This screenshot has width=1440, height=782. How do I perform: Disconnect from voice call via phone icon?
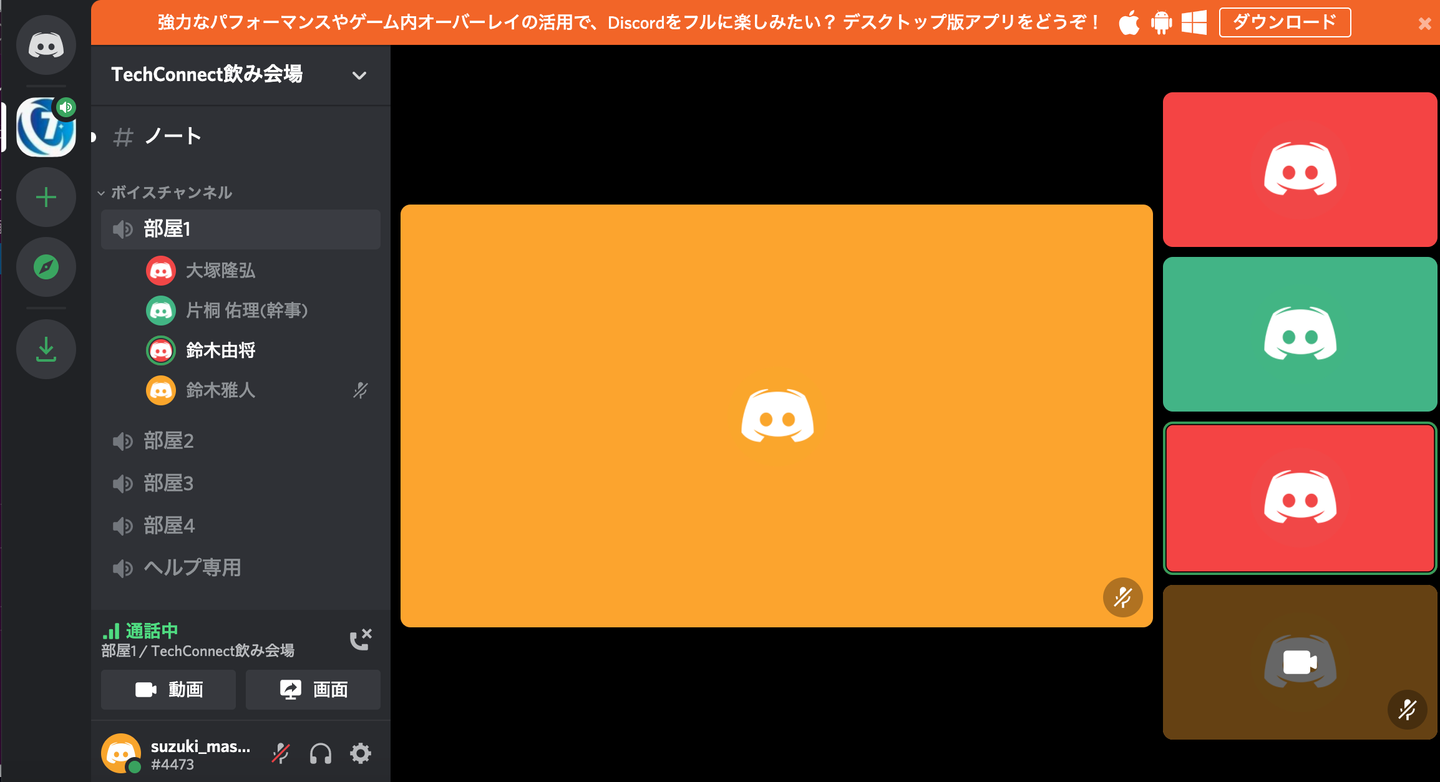click(x=360, y=640)
